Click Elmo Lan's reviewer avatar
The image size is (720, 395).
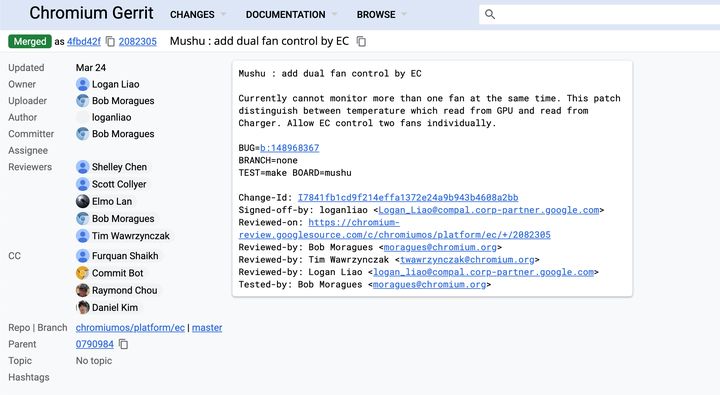(x=83, y=201)
